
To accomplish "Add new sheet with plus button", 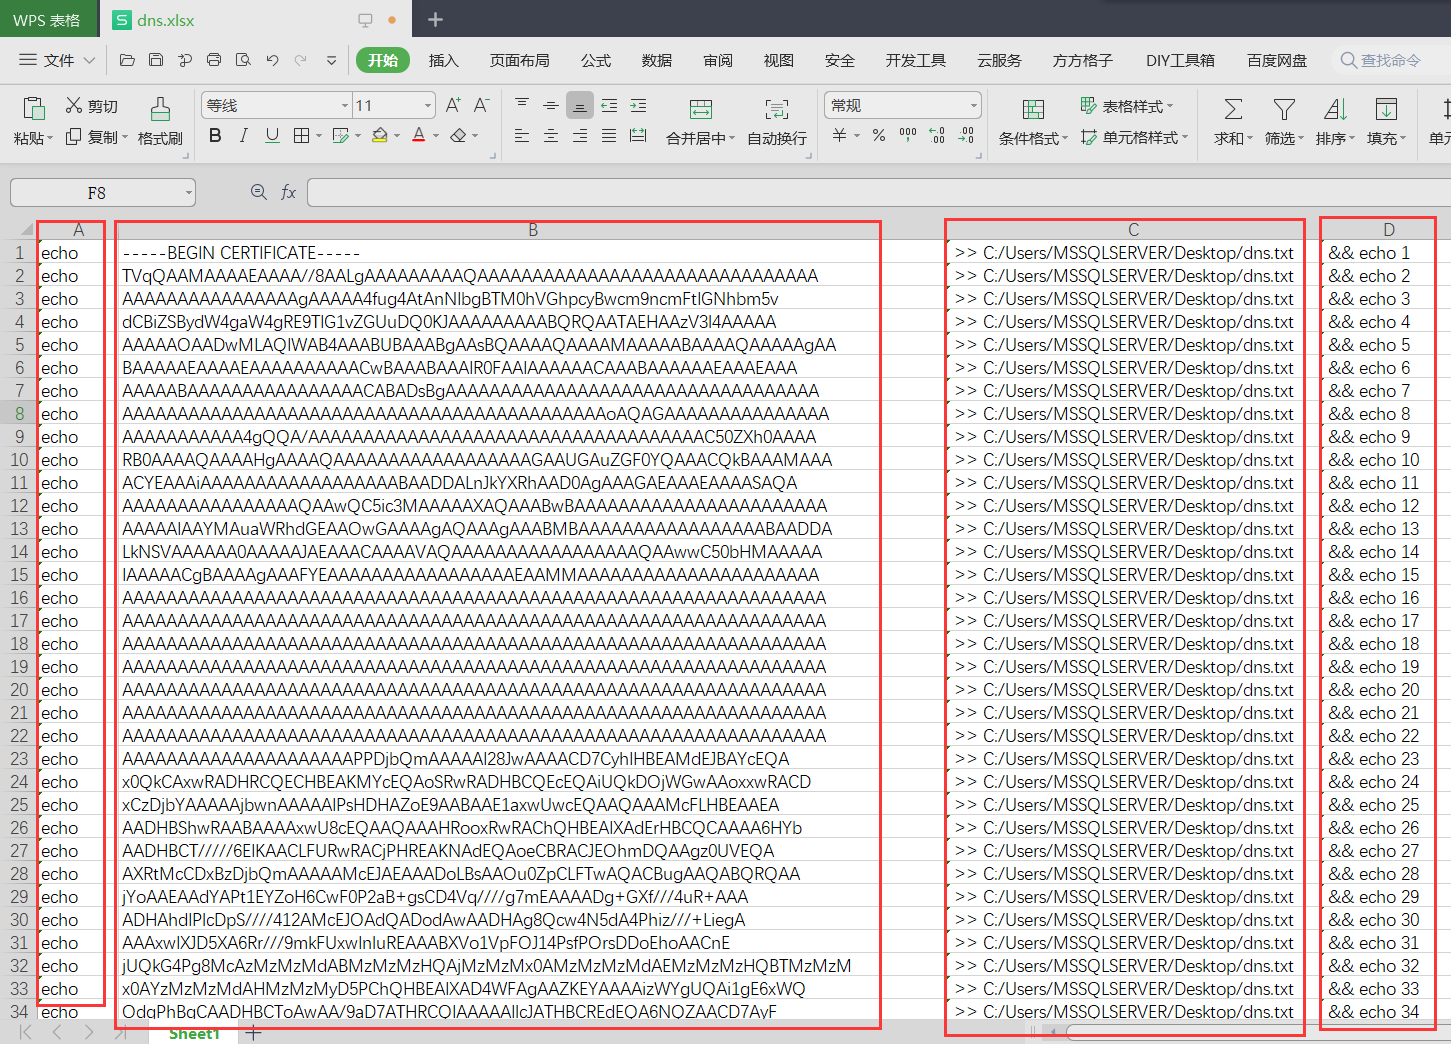I will pos(253,1033).
